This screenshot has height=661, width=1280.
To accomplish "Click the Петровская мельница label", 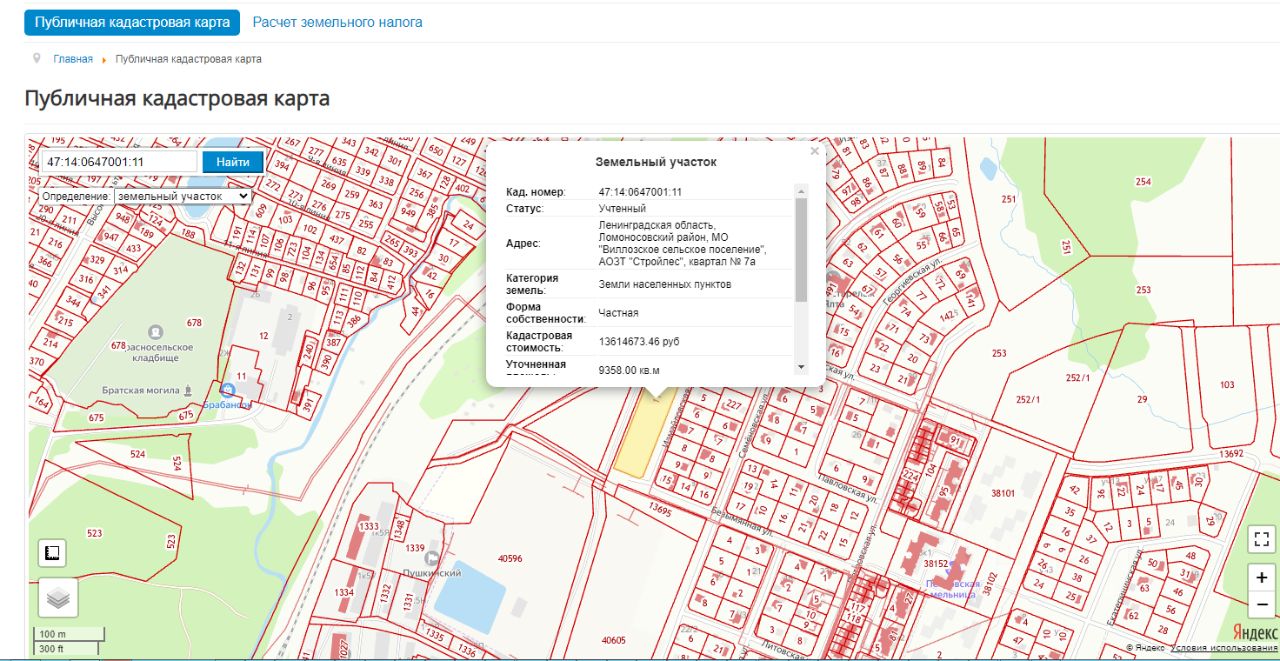I will point(952,589).
